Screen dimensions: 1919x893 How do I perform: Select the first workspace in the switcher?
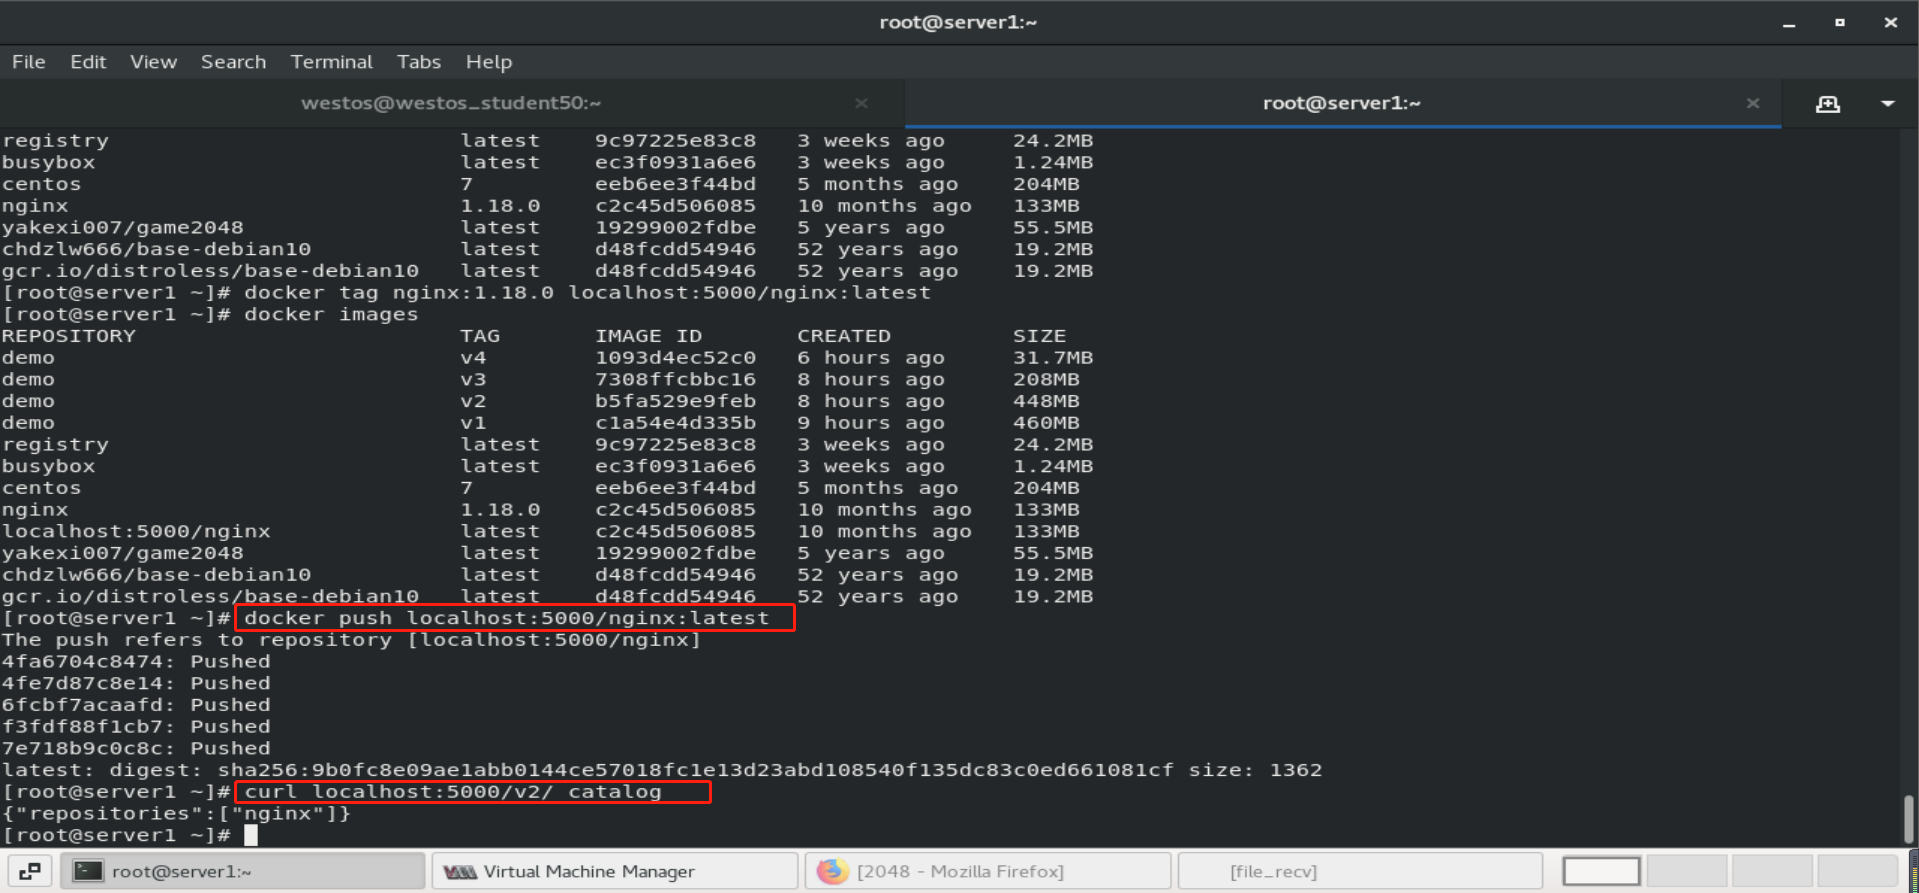(x=1601, y=871)
